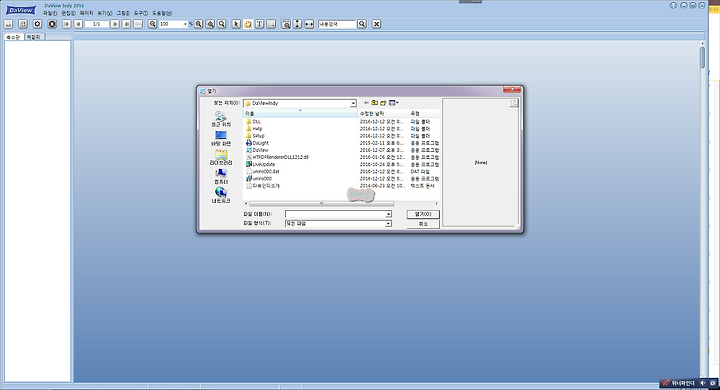Expand the file name combo box arrow
Screen dimensions: 720x390
pos(388,214)
